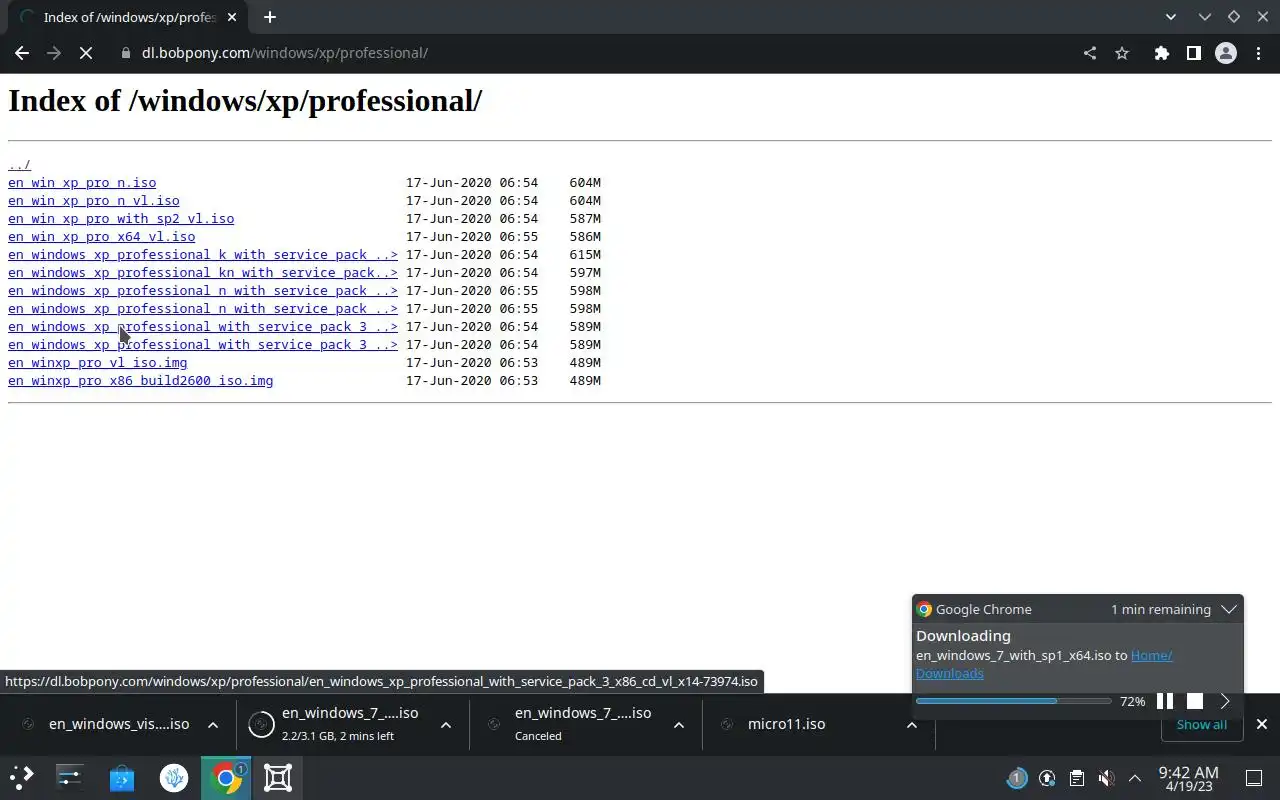The height and width of the screenshot is (800, 1280).
Task: Go back to the previous page
Action: (x=22, y=53)
